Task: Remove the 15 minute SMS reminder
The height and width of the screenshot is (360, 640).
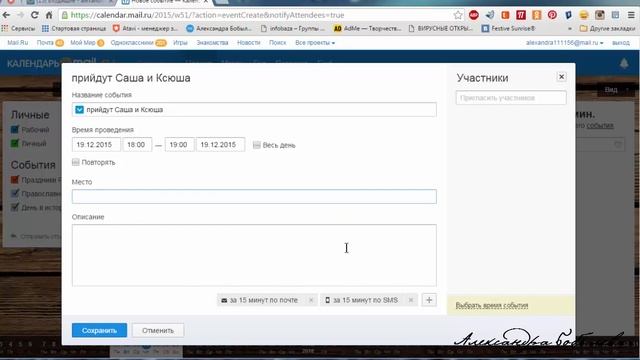Action: point(411,300)
